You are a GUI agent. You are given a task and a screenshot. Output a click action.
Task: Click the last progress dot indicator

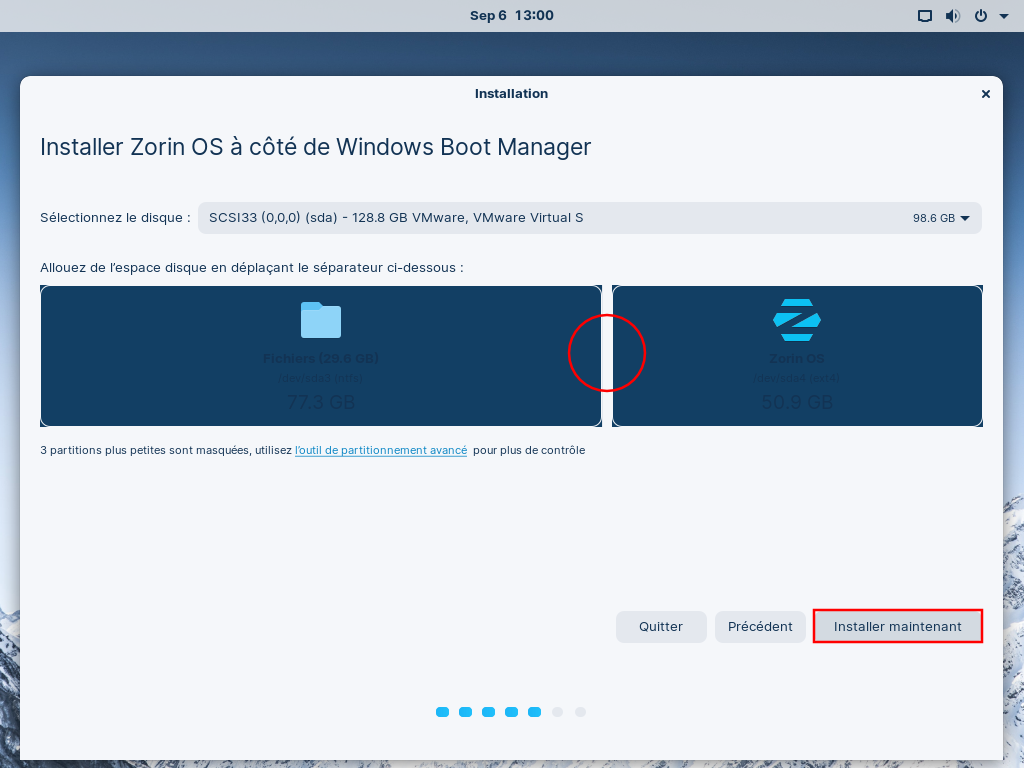pyautogui.click(x=580, y=712)
